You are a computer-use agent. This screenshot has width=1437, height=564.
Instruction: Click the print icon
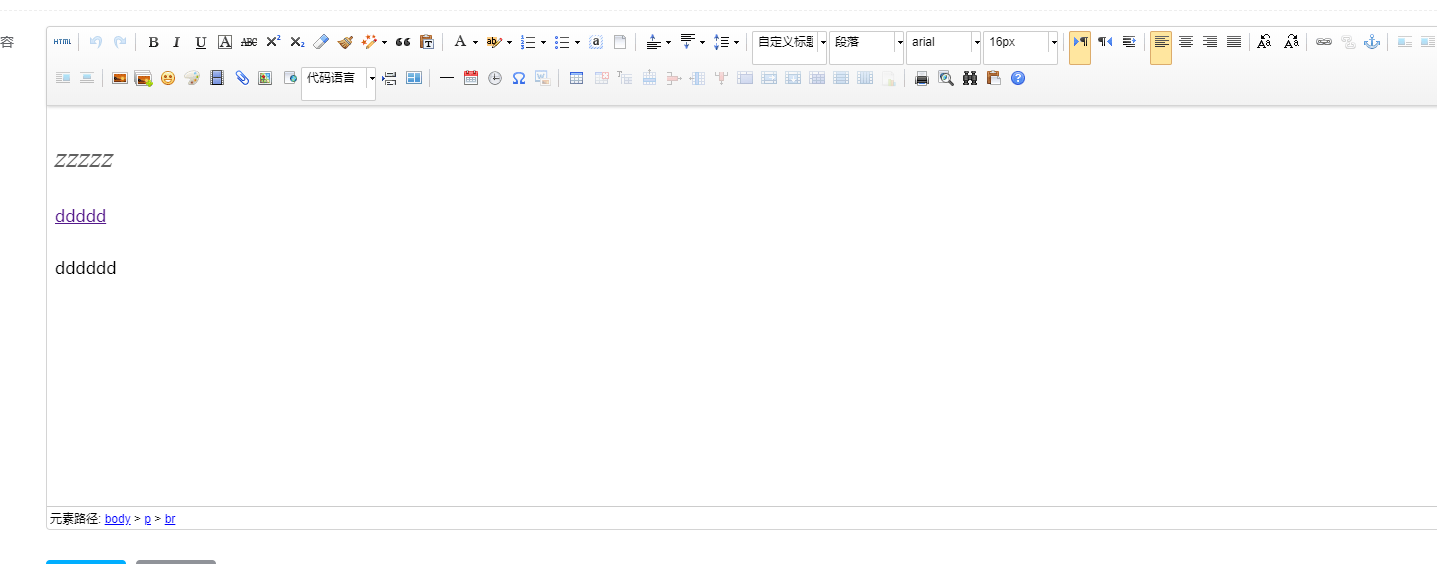point(922,78)
